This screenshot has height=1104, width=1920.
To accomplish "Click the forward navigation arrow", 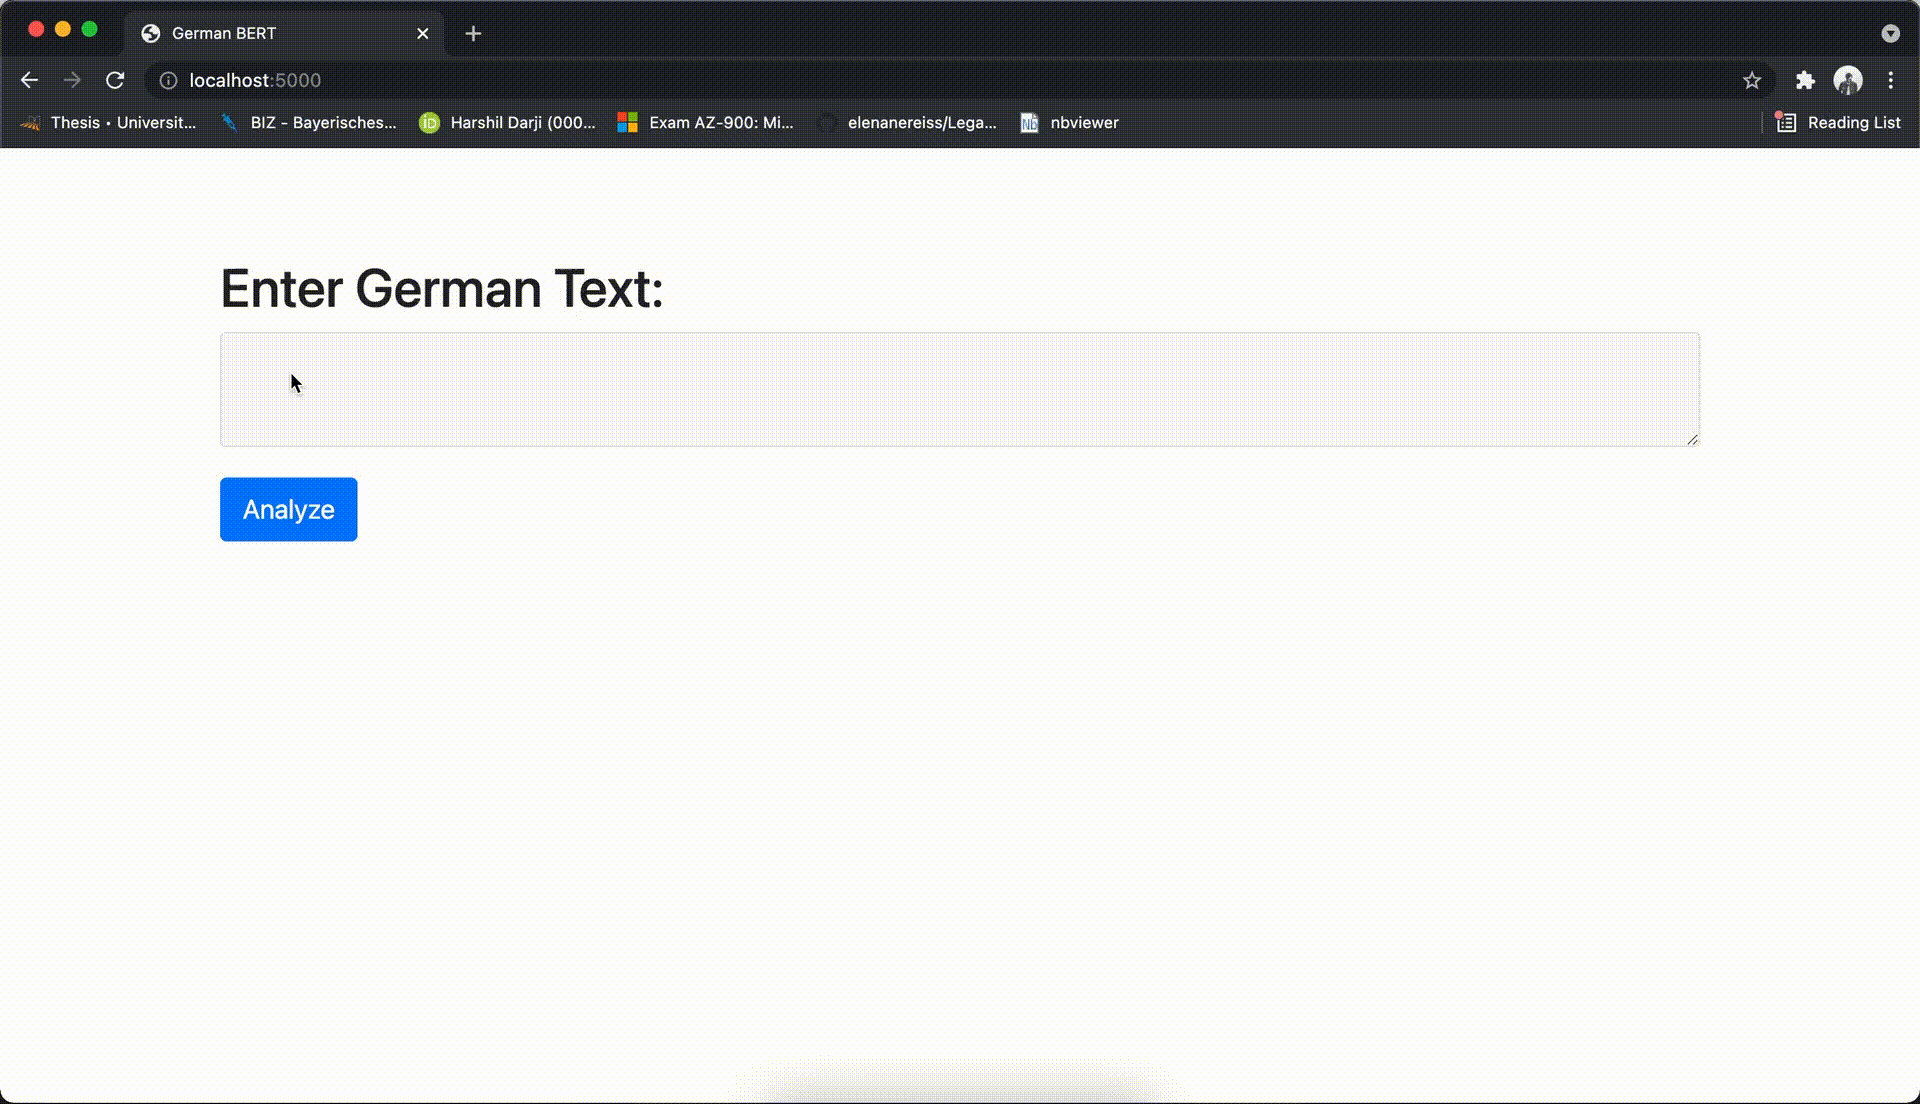I will click(72, 80).
